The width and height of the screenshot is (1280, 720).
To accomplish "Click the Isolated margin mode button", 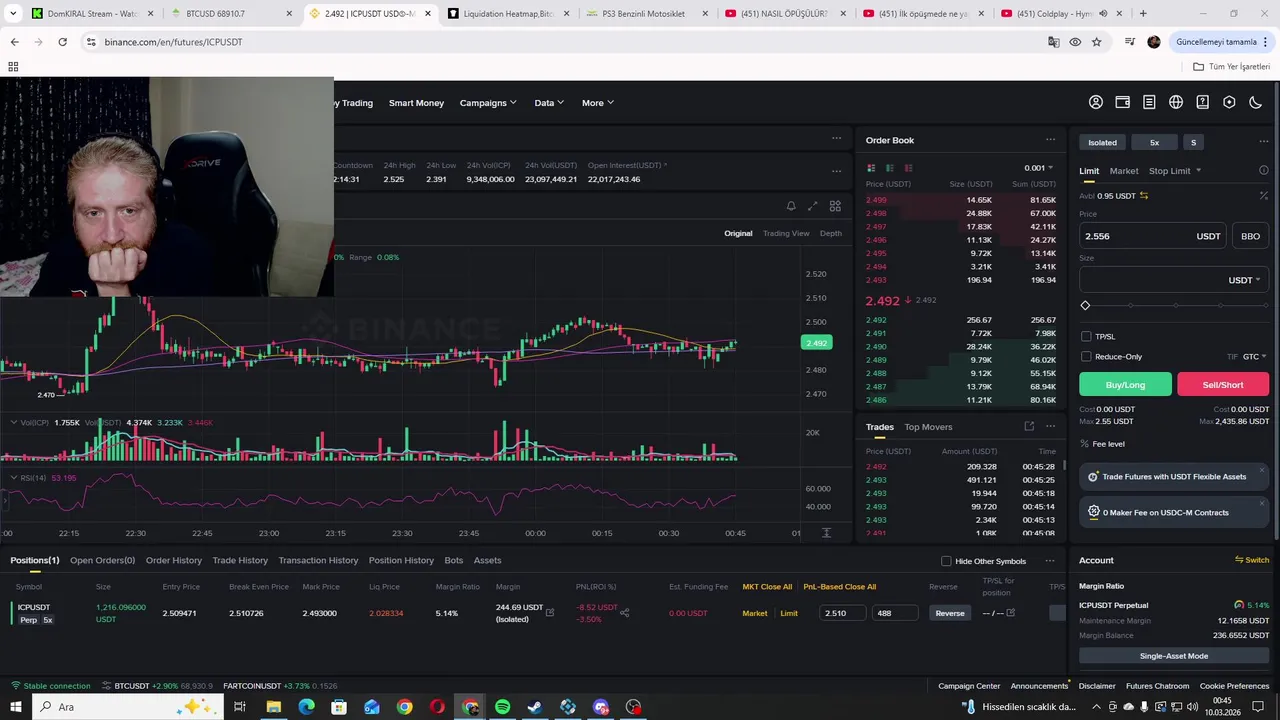I will 1102,142.
